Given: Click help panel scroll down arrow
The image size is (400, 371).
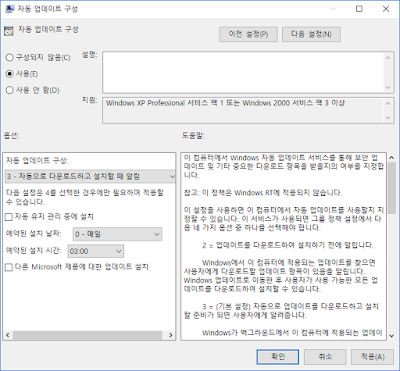Looking at the screenshot, I should click(392, 335).
